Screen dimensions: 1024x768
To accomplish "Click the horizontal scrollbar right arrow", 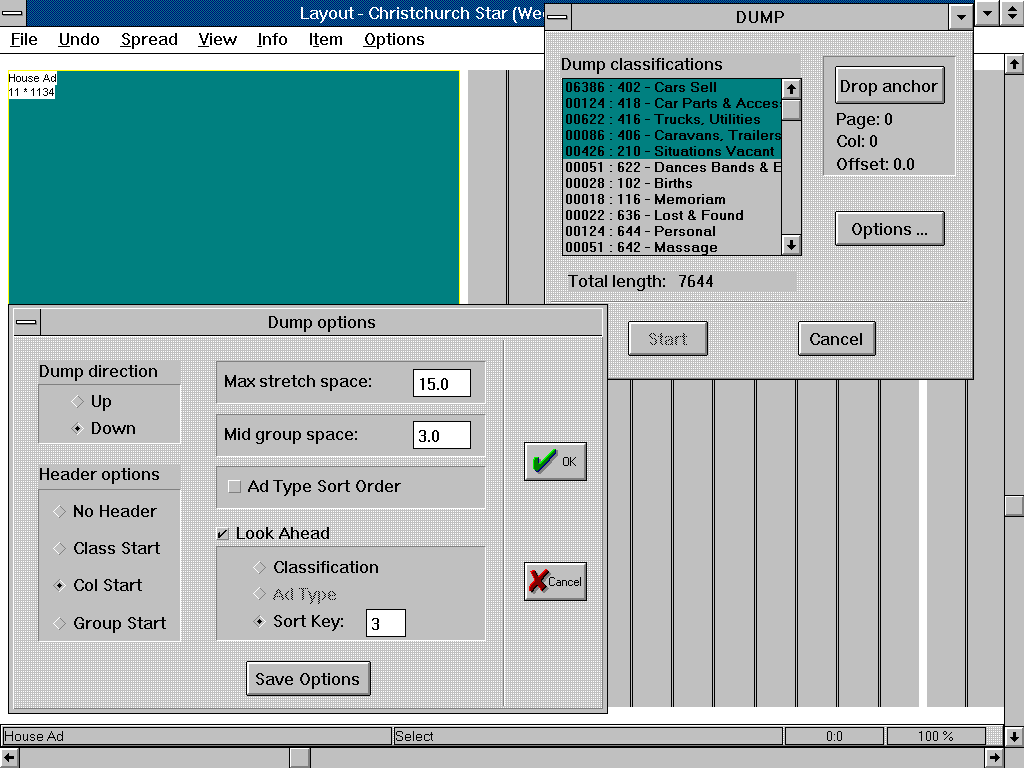I will tap(994, 758).
